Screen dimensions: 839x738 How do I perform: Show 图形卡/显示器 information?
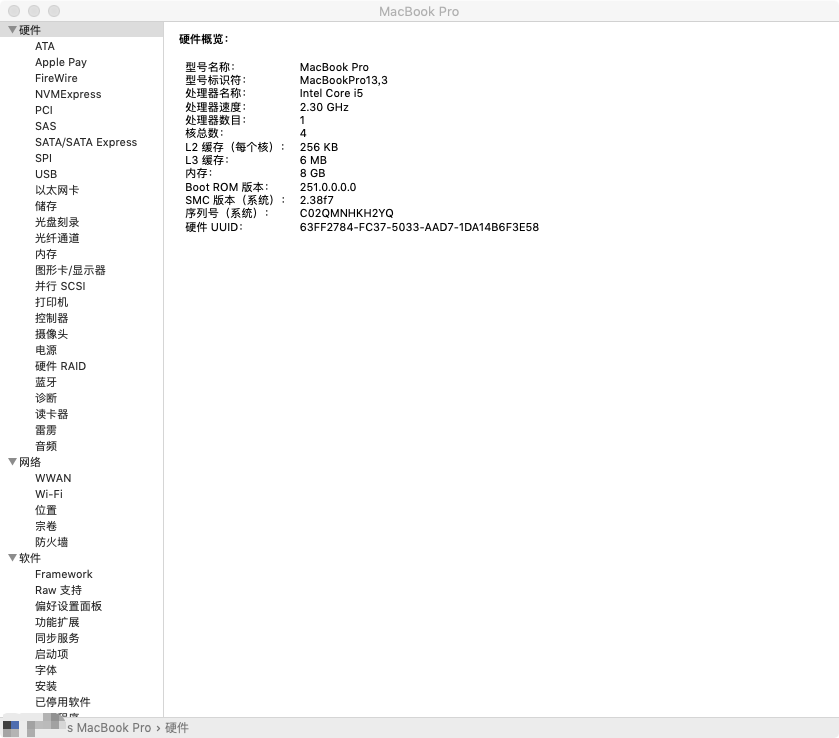[70, 270]
